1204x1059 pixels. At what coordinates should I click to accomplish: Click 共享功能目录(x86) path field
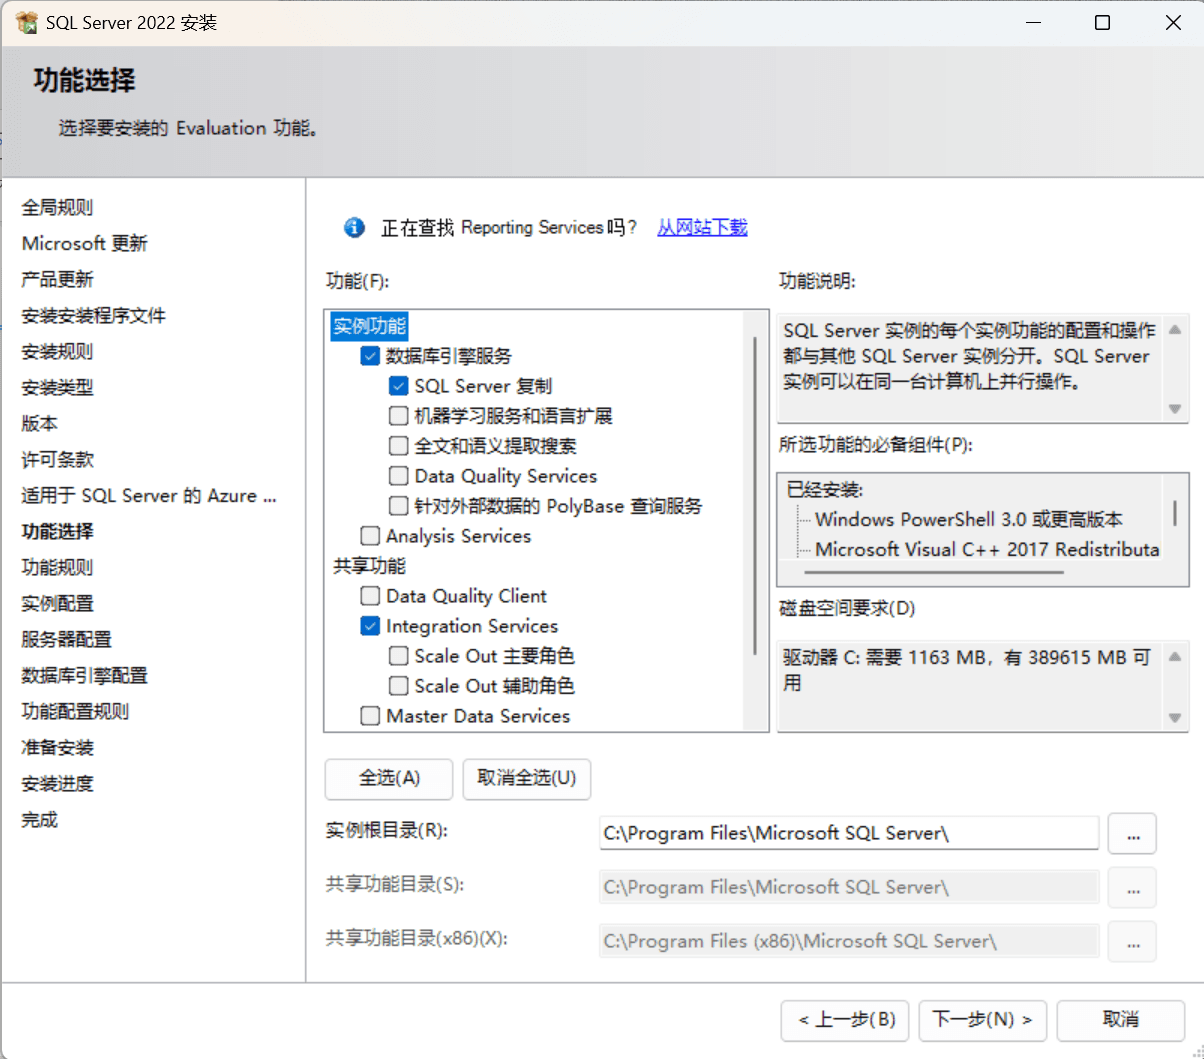[849, 941]
